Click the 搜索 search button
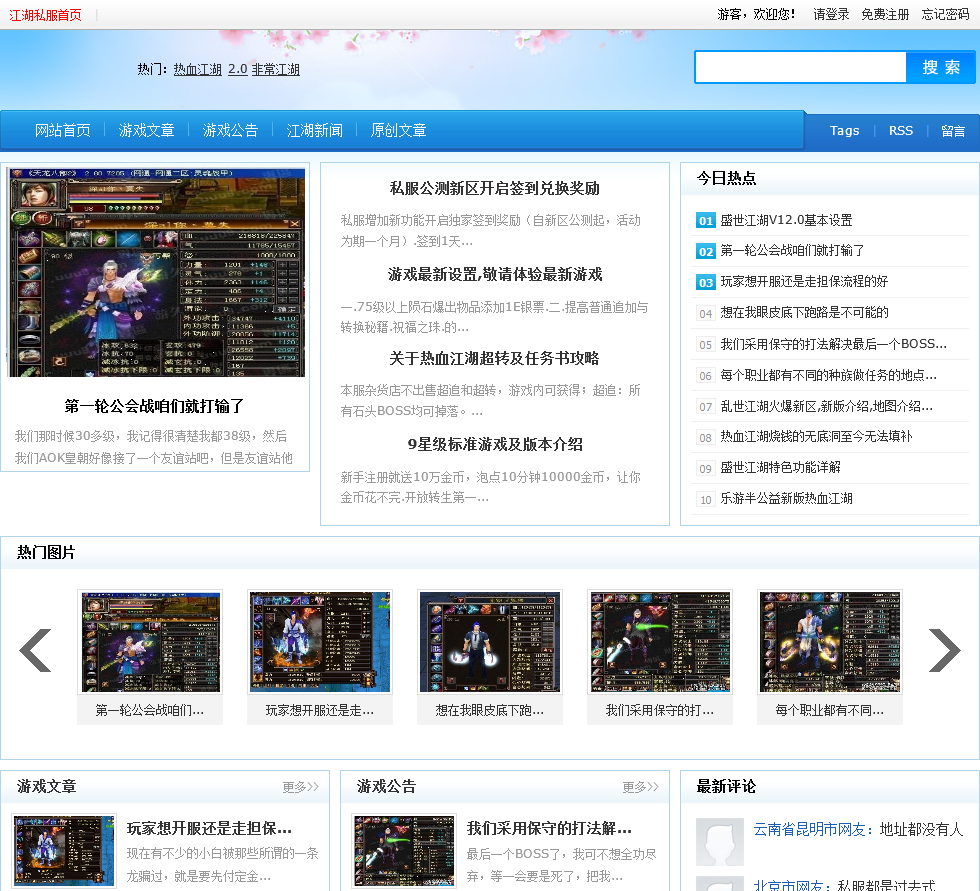Screen dimensions: 980x891 [x=941, y=67]
